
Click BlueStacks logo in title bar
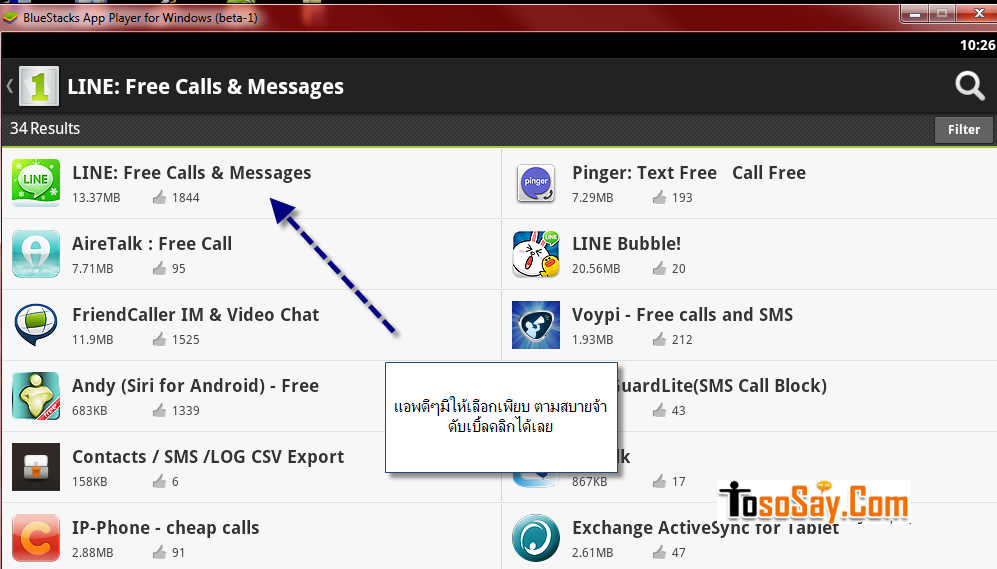pos(10,18)
